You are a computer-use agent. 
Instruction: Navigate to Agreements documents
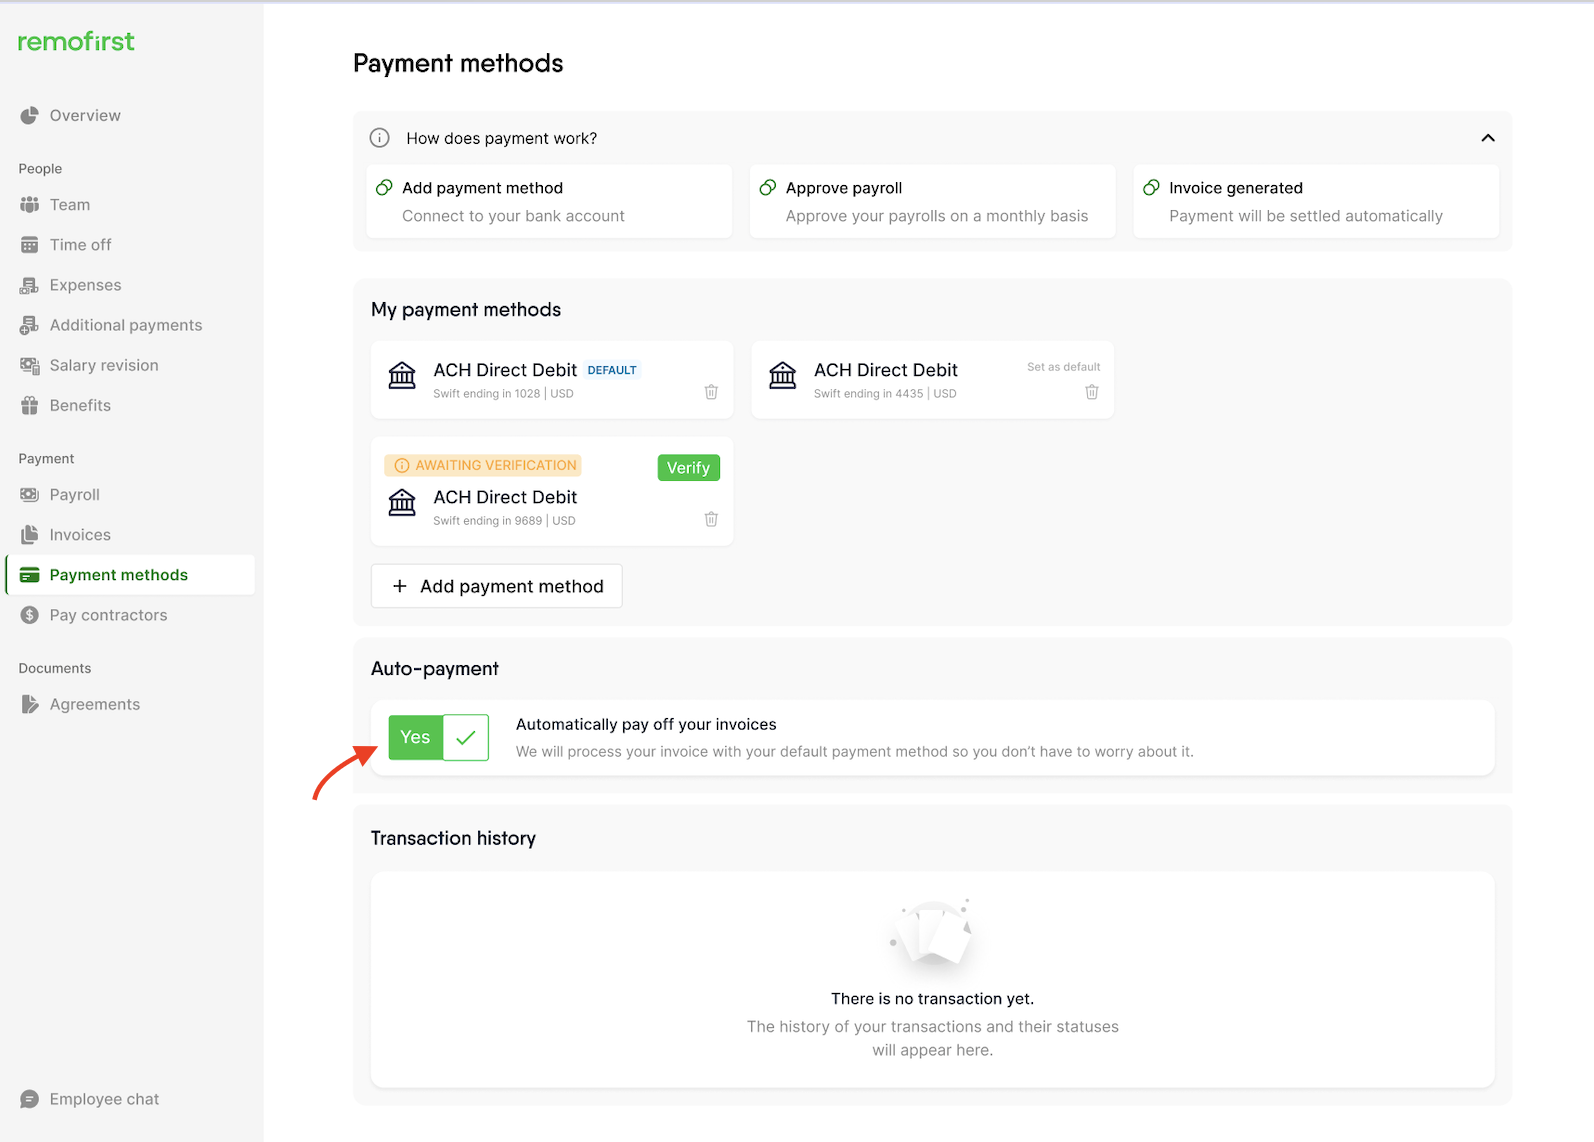tap(95, 705)
